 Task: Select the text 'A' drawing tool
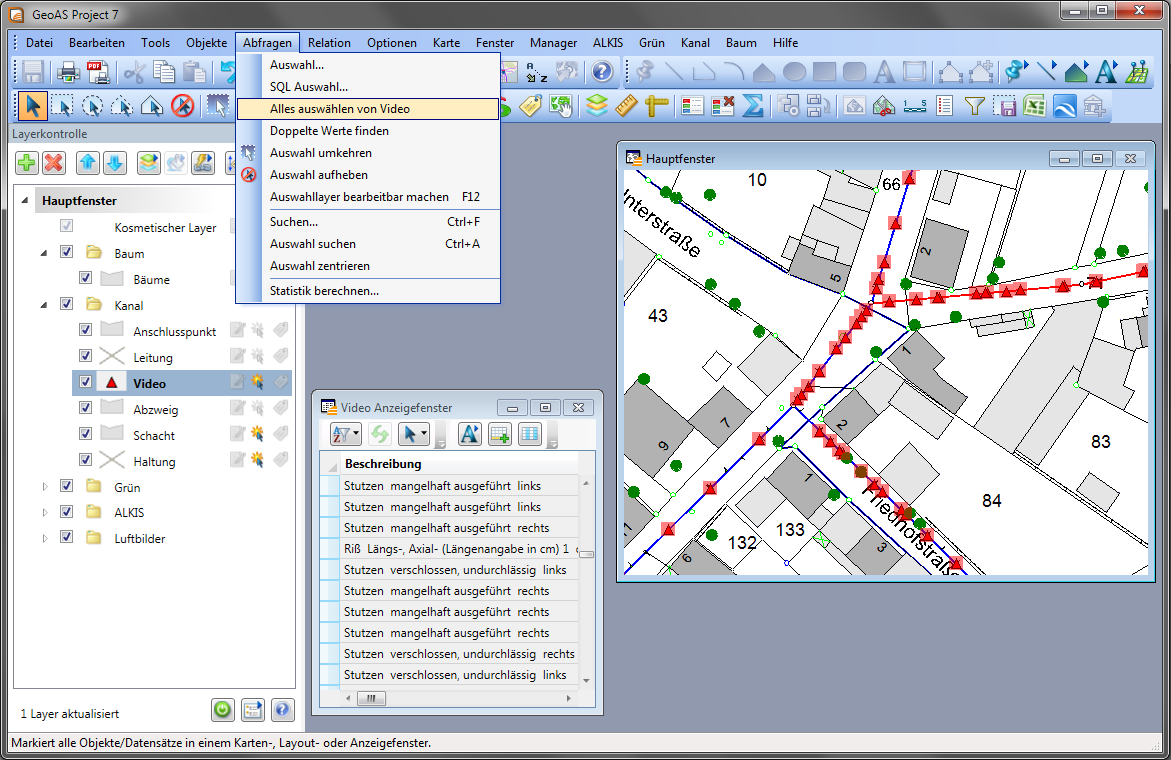pyautogui.click(x=884, y=72)
